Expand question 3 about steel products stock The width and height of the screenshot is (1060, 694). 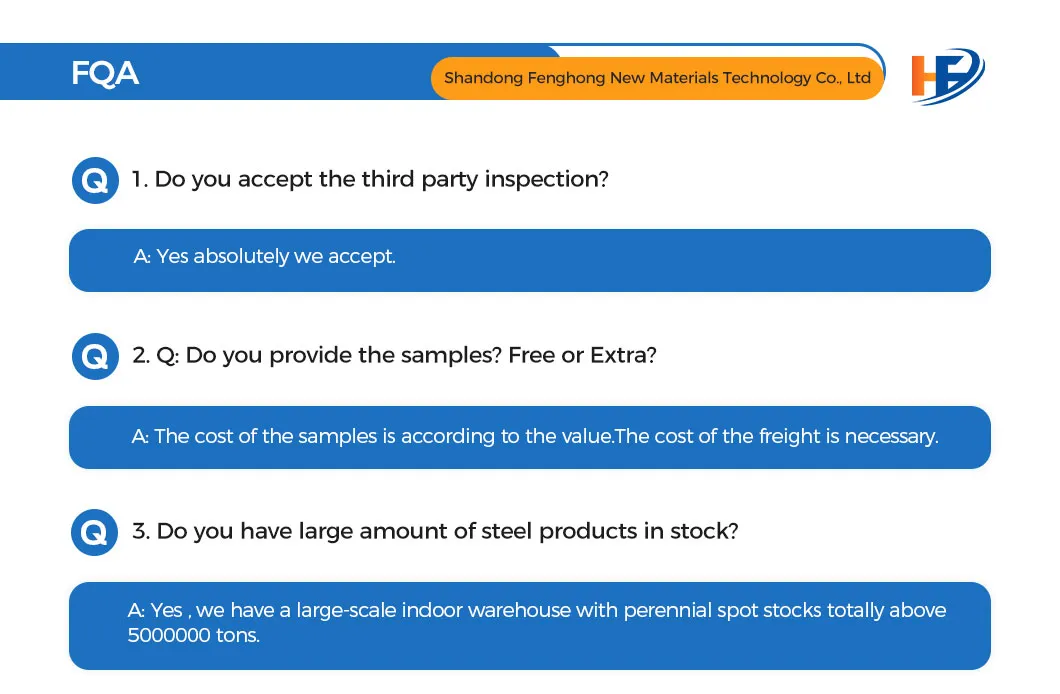(435, 531)
